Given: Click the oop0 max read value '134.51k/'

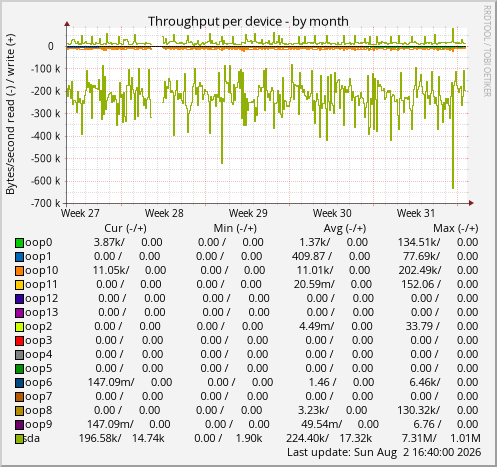Looking at the screenshot, I should click(x=419, y=242).
